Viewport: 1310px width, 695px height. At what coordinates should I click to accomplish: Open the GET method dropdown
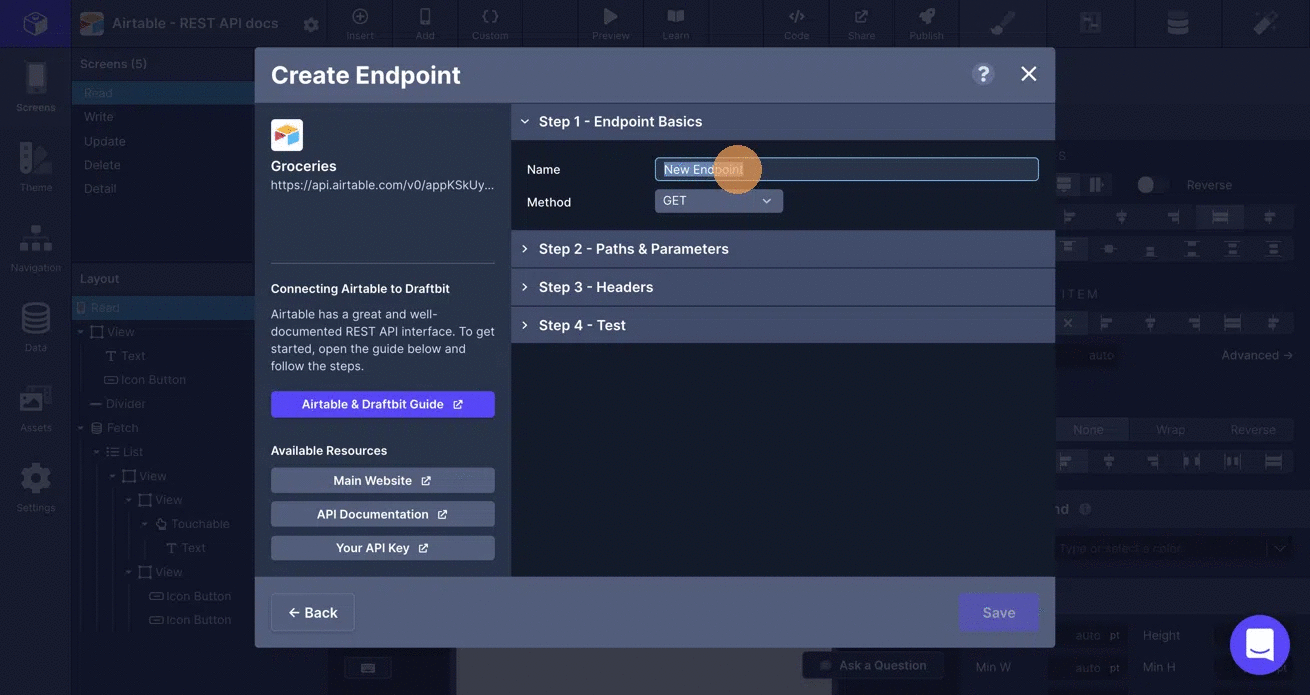point(719,201)
